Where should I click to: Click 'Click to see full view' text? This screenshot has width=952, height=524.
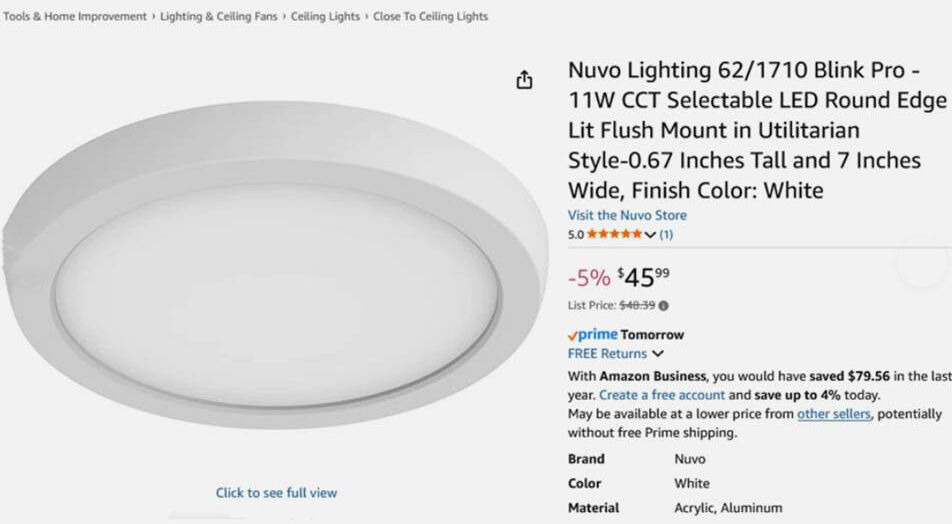(276, 493)
